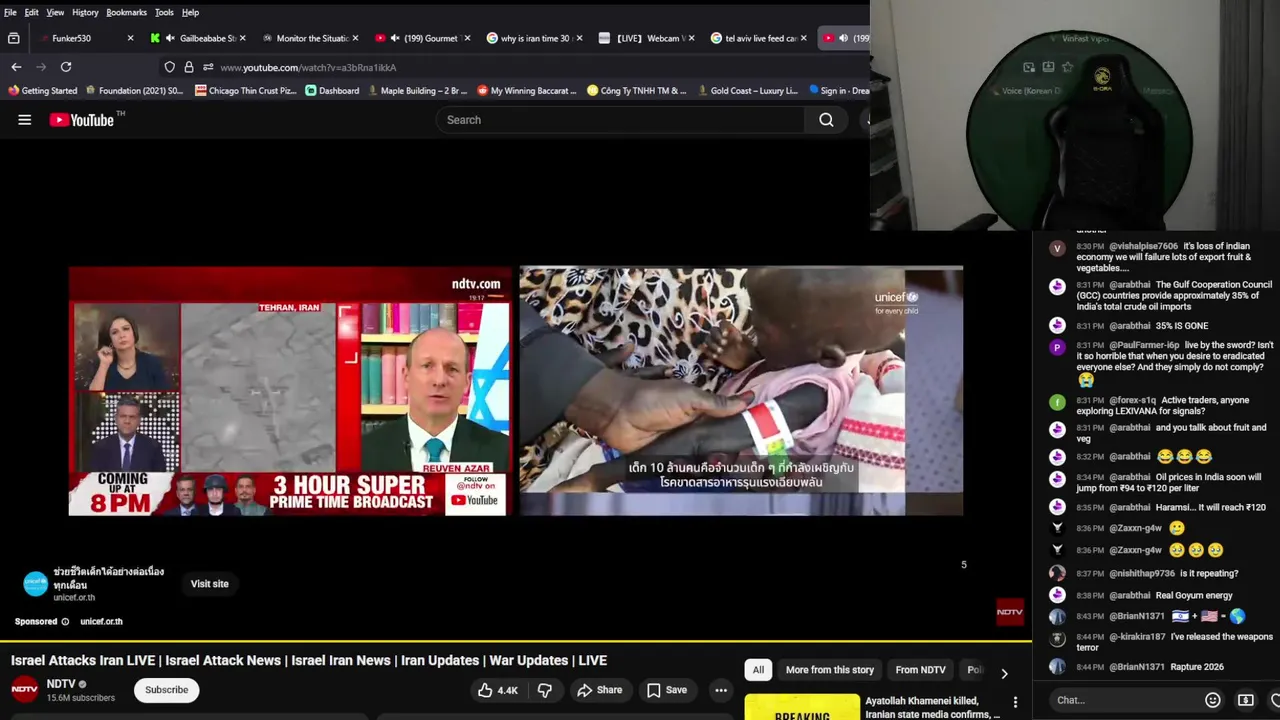The width and height of the screenshot is (1280, 720).
Task: Close the why is iran time tab
Action: (579, 38)
